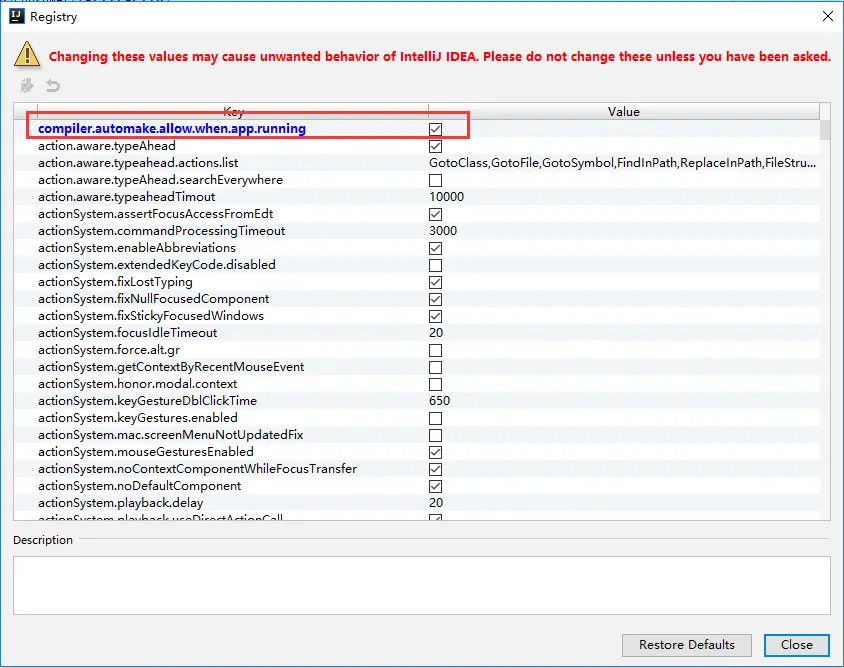Click the focusIdleTimeout value 20
844x668 pixels.
point(436,333)
